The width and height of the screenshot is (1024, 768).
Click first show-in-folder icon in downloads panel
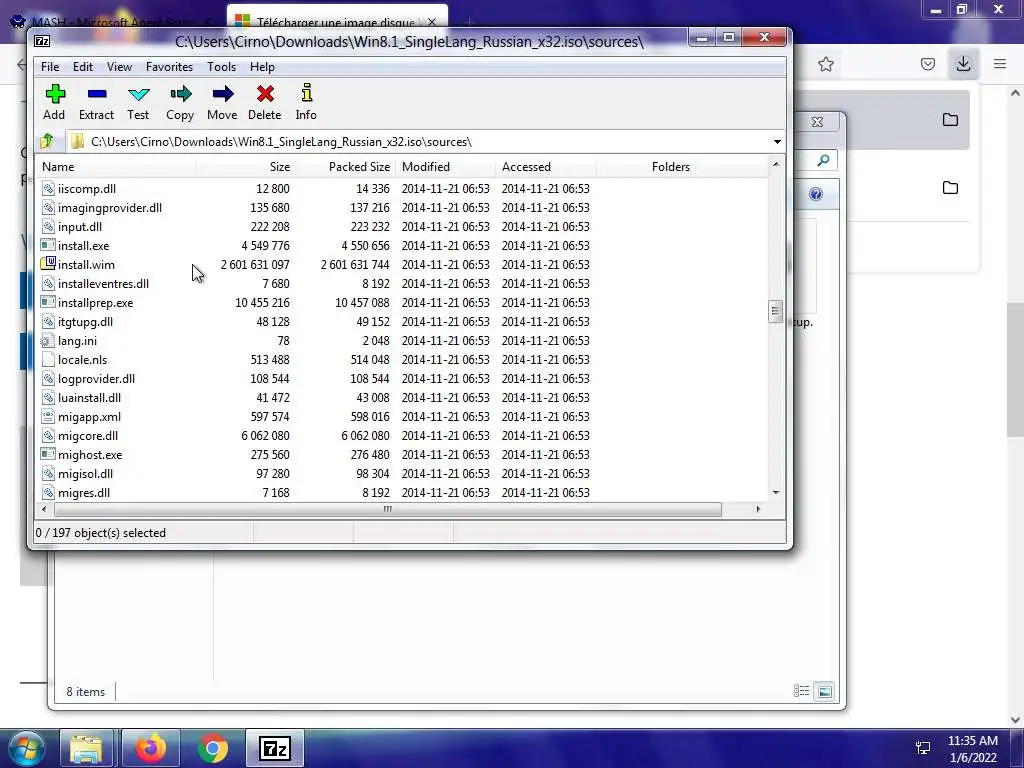(x=950, y=120)
